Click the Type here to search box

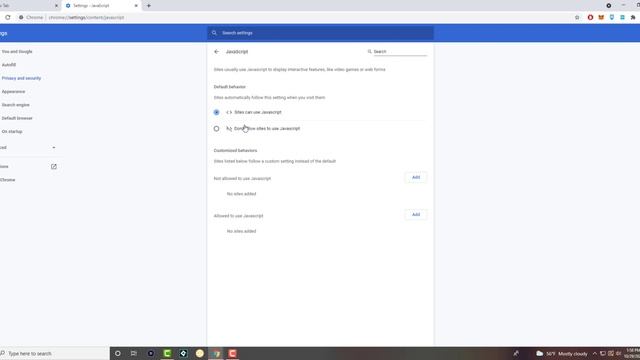(x=54, y=353)
